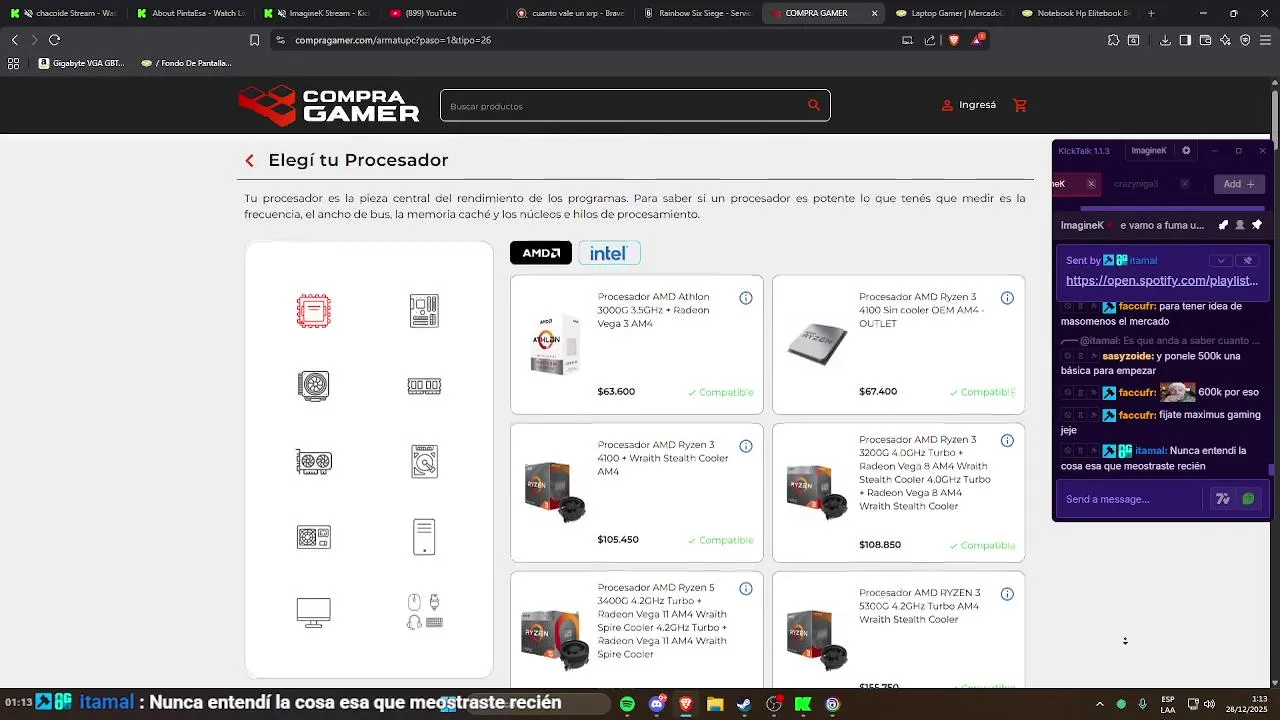Open emote picker in KickTalk message box
The height and width of the screenshot is (720, 1280).
click(x=1223, y=499)
